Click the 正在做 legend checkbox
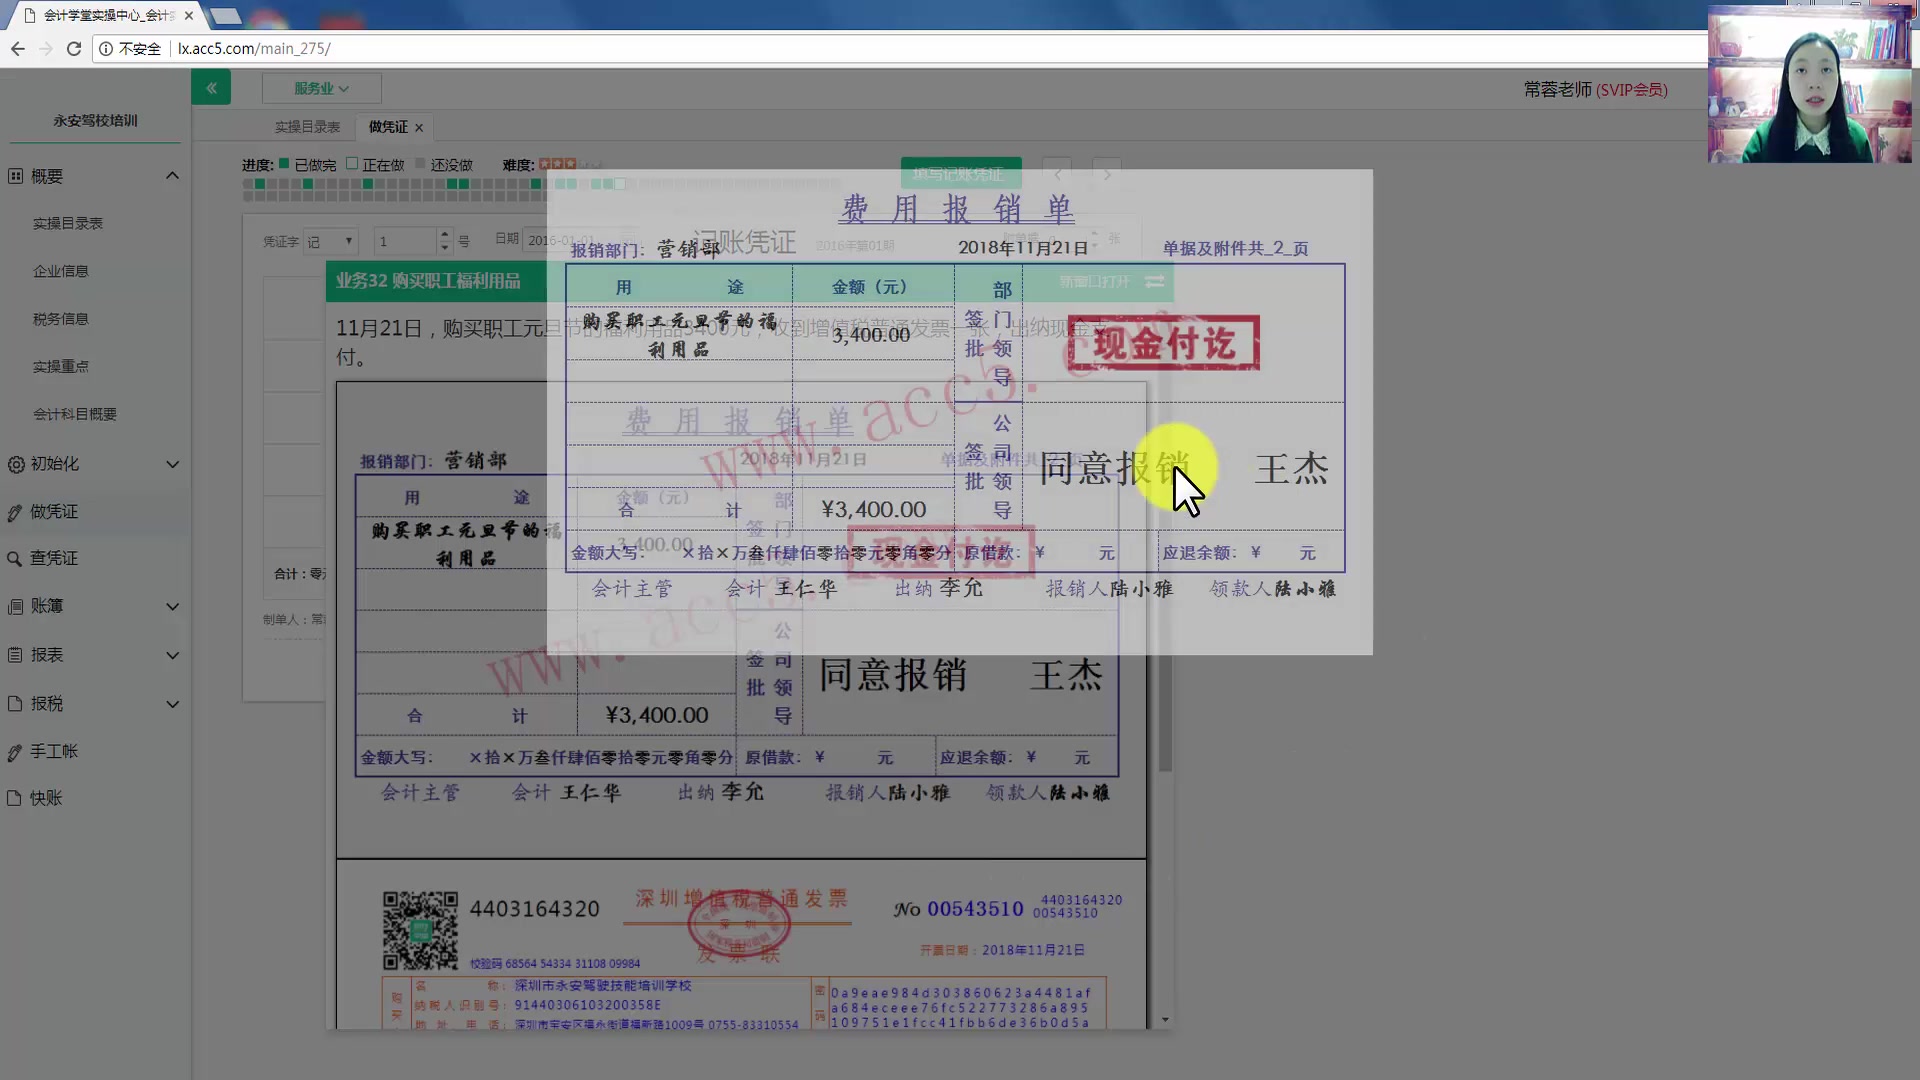The height and width of the screenshot is (1080, 1920). tap(352, 164)
